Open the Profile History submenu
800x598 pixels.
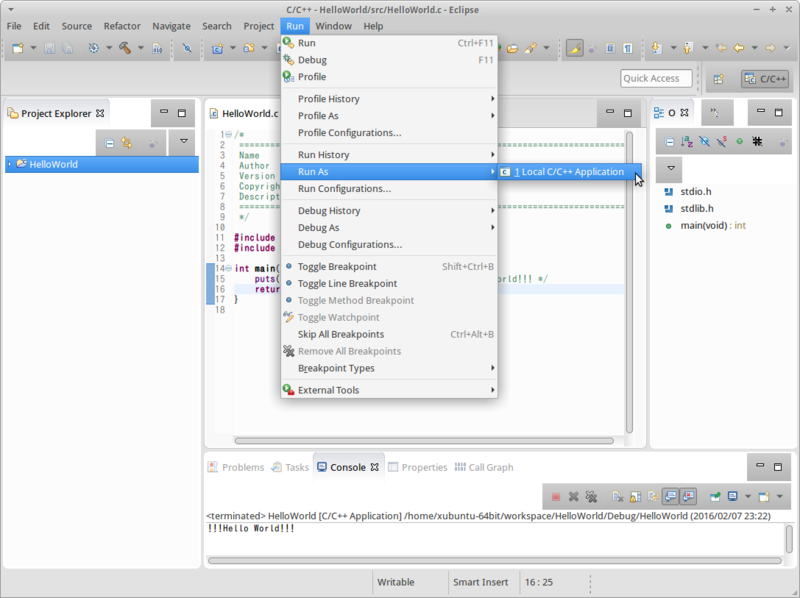[x=389, y=99]
